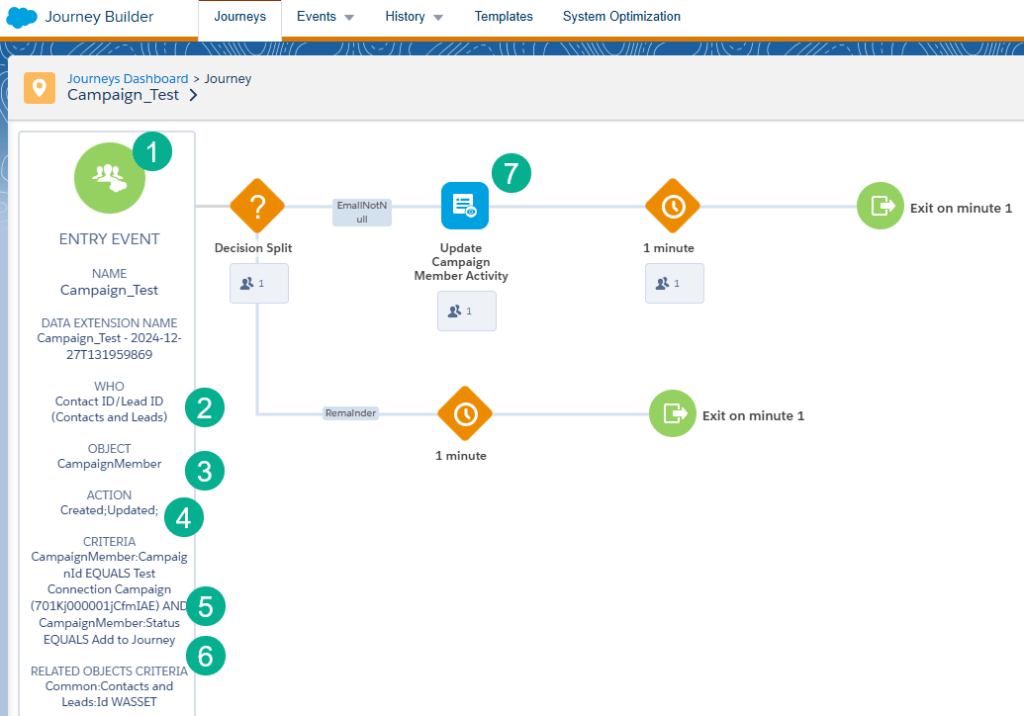Select the orange Decision Split node
The width and height of the screenshot is (1024, 716).
coord(257,207)
